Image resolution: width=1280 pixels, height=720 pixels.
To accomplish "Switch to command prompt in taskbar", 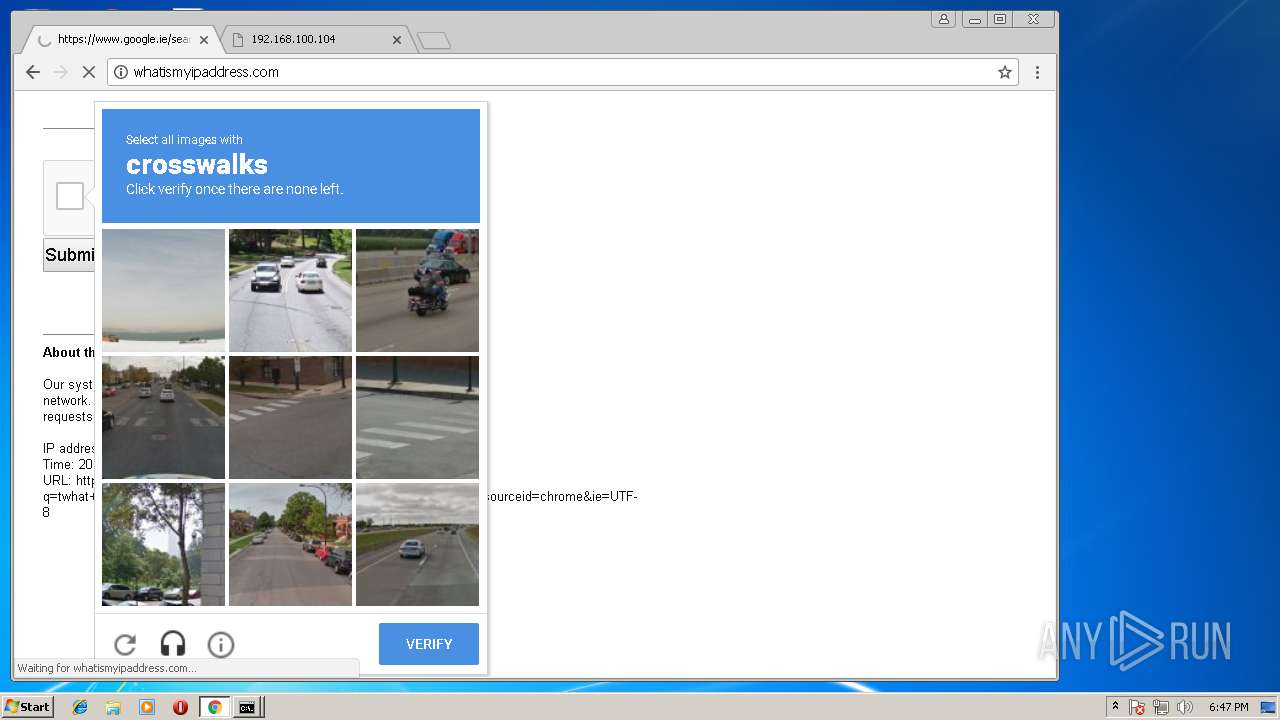I will [x=246, y=707].
